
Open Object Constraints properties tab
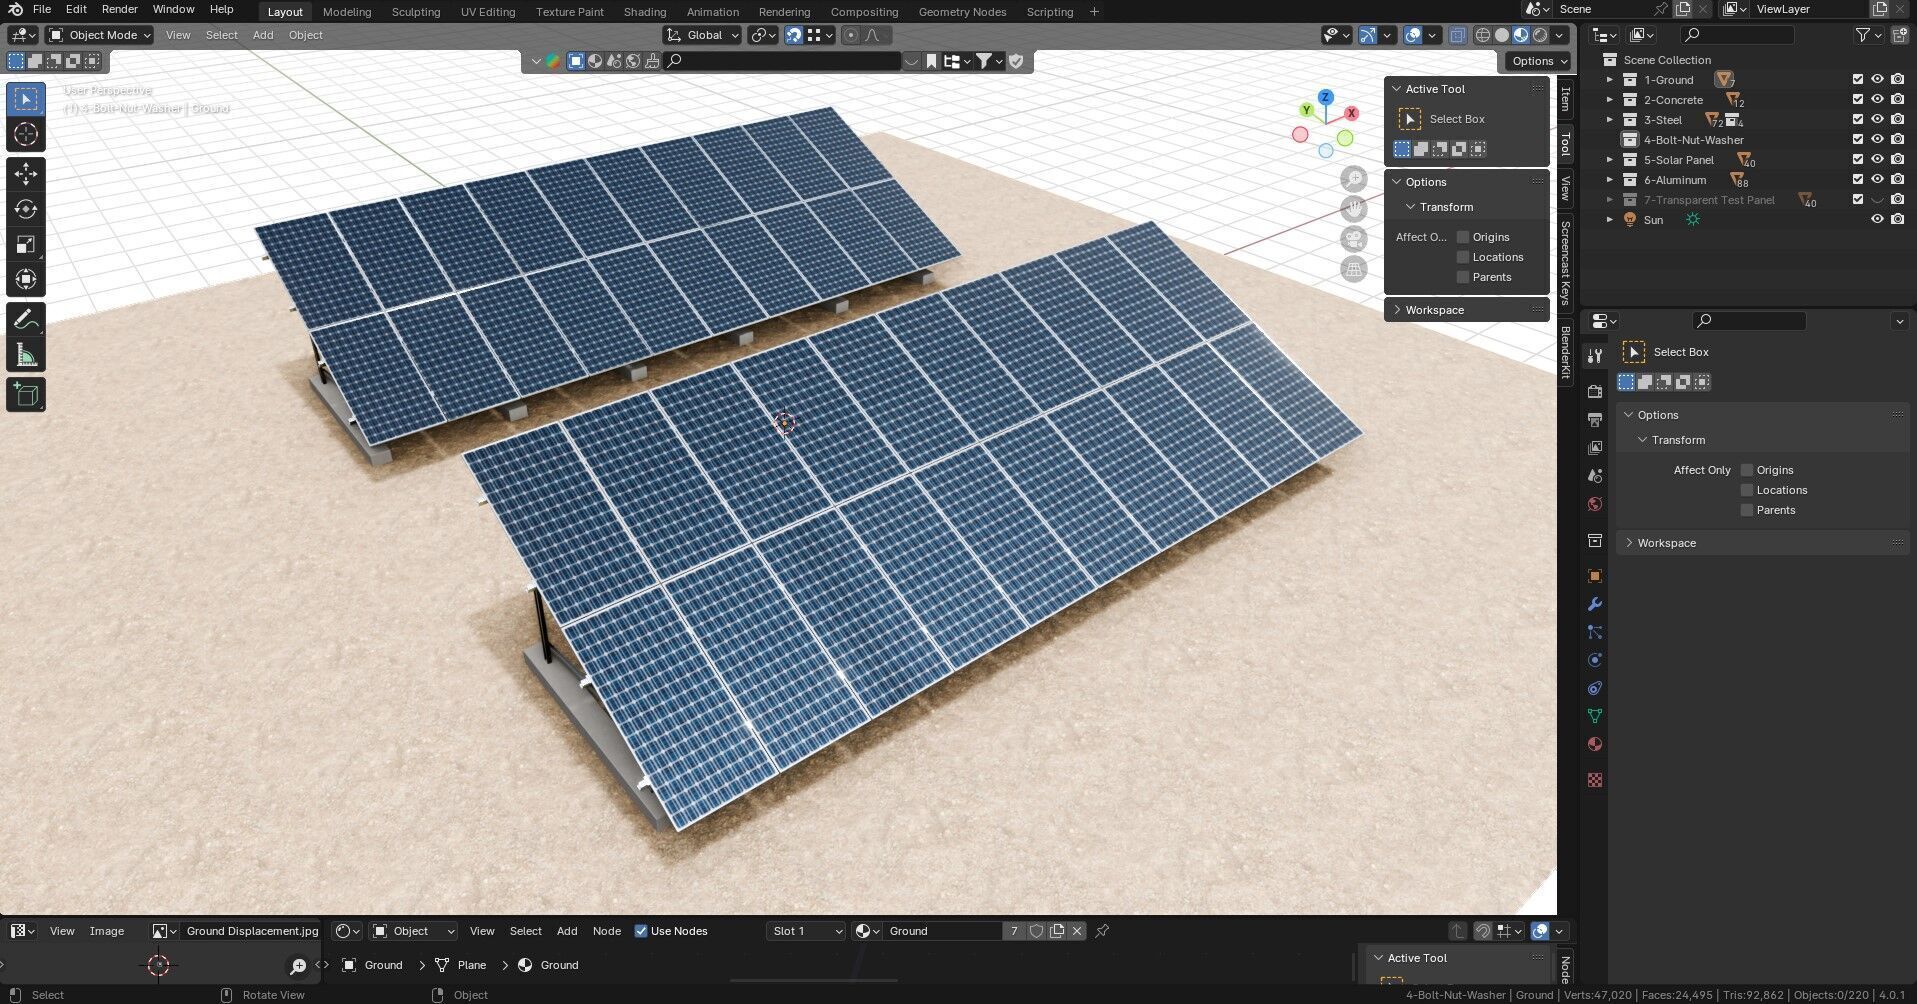click(1595, 688)
